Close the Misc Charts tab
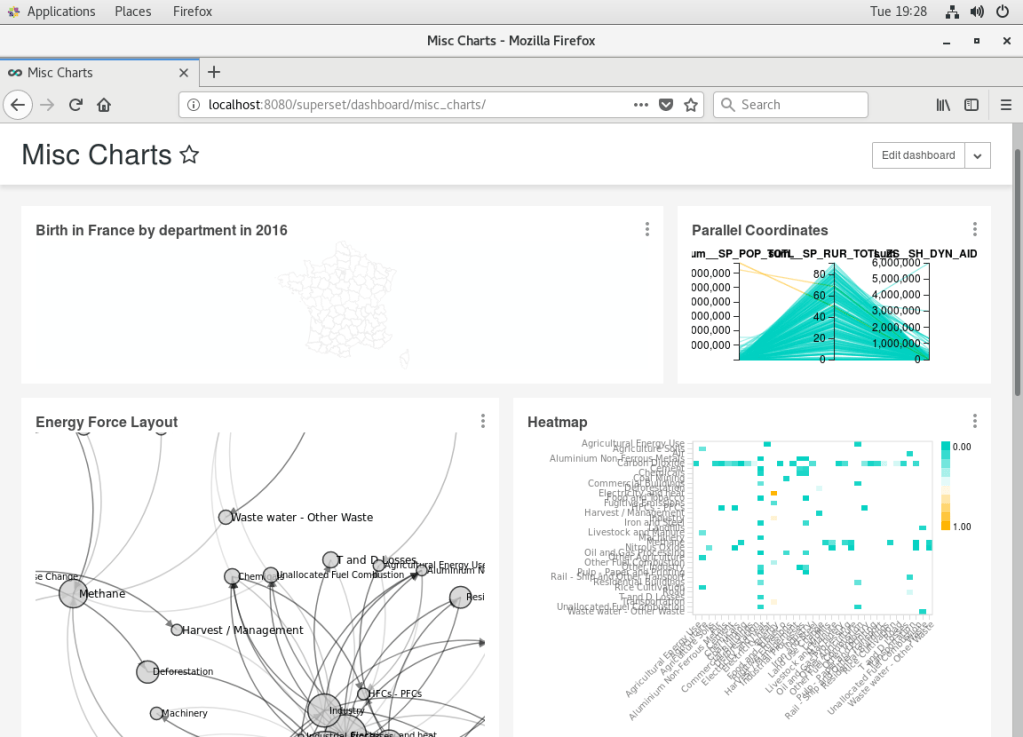1023x737 pixels. coord(184,72)
